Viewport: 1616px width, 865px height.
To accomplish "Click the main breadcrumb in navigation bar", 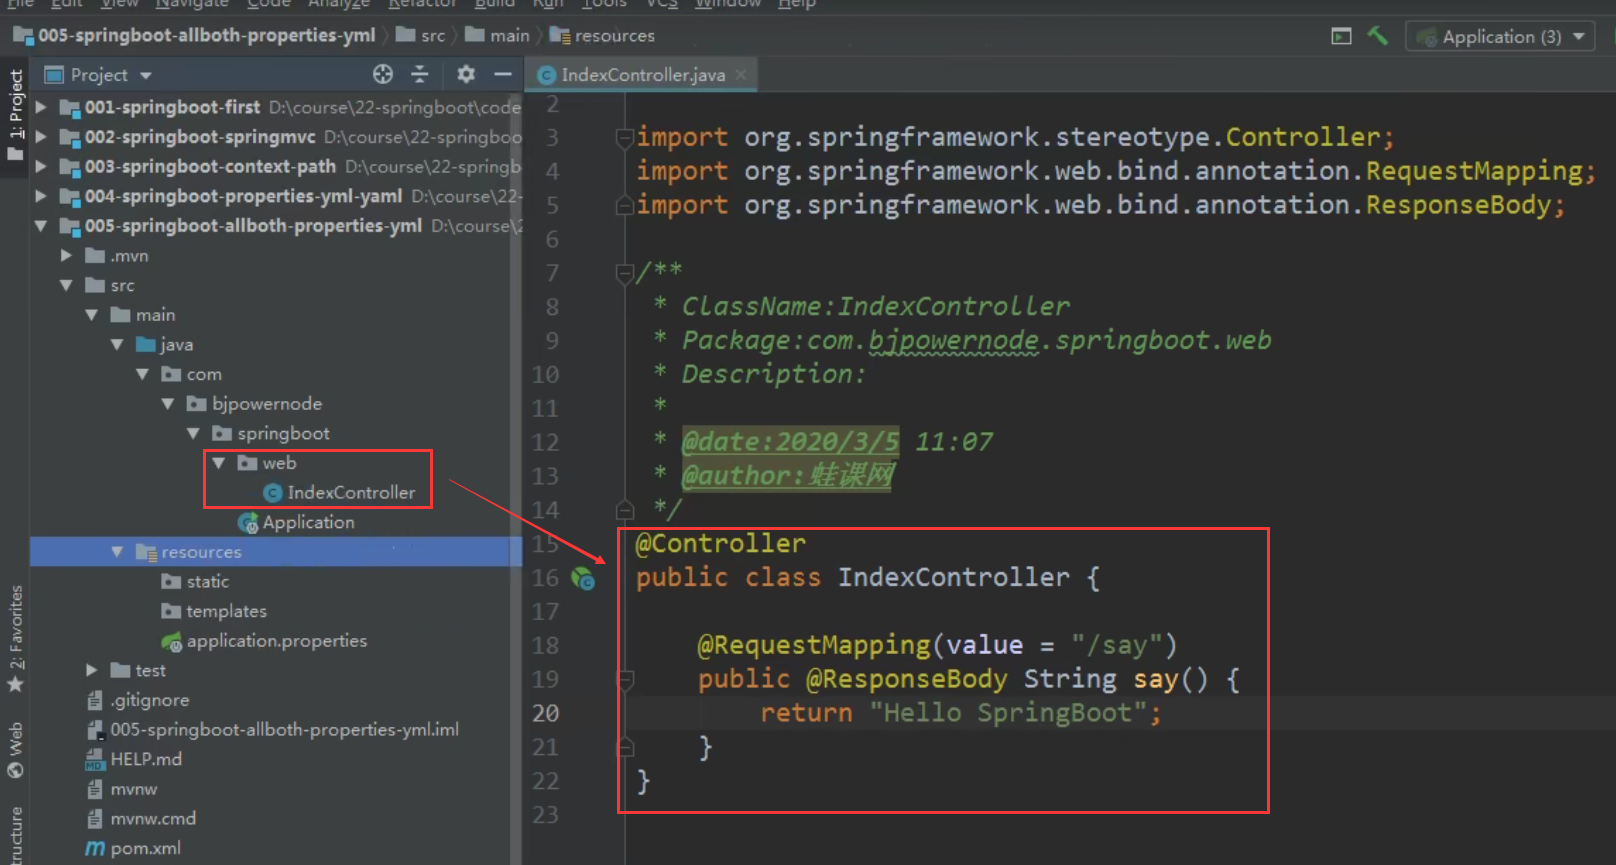I will click(498, 36).
